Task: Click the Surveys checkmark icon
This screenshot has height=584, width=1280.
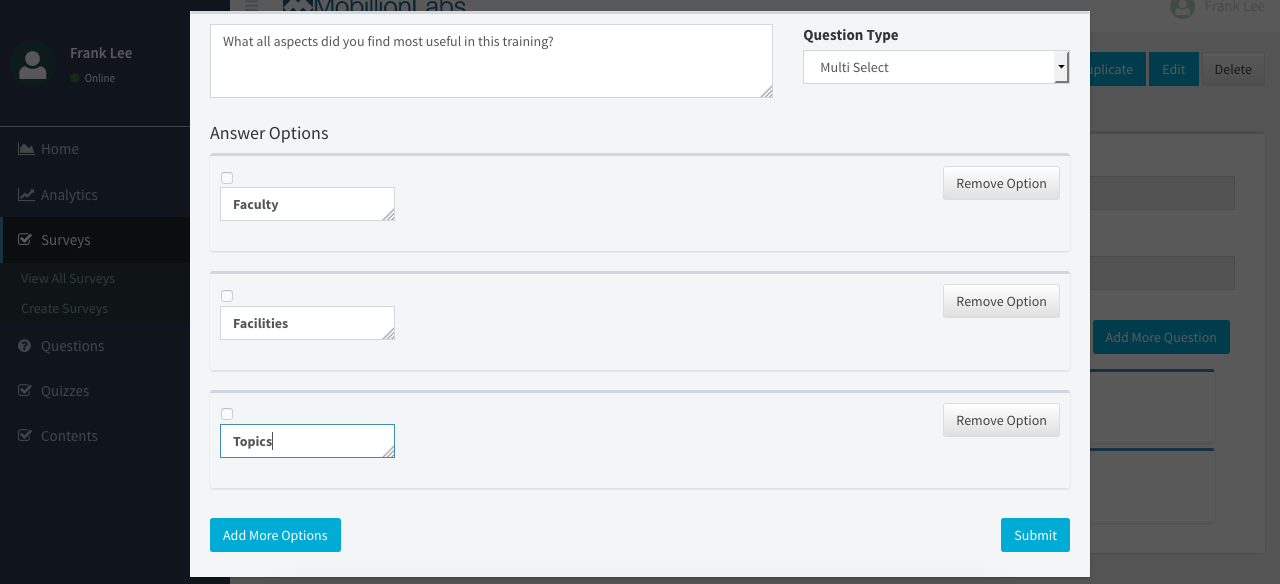Action: click(25, 240)
